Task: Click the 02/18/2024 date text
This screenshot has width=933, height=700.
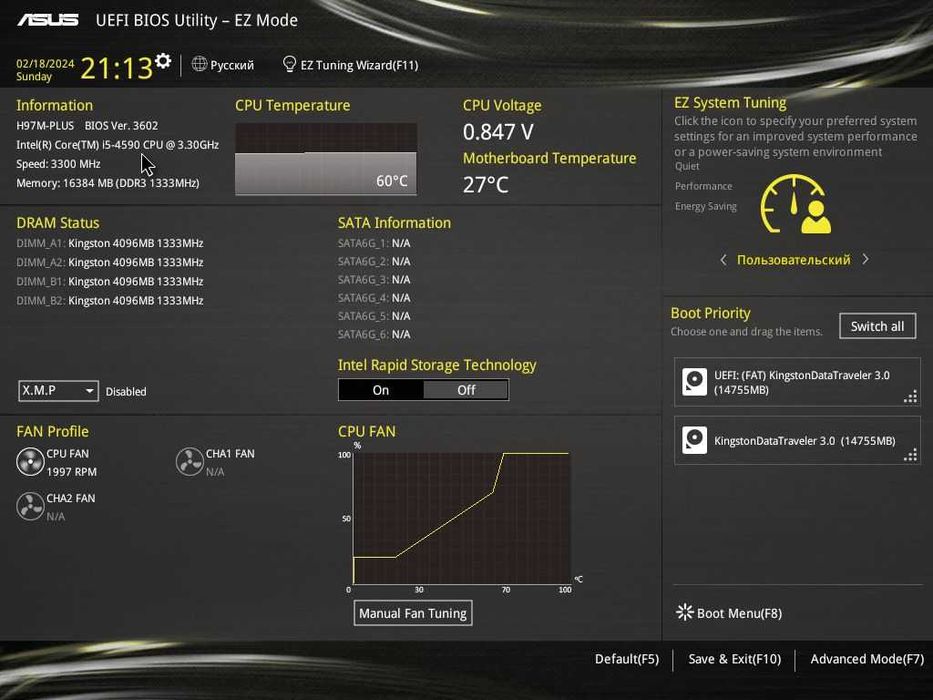Action: click(x=45, y=64)
